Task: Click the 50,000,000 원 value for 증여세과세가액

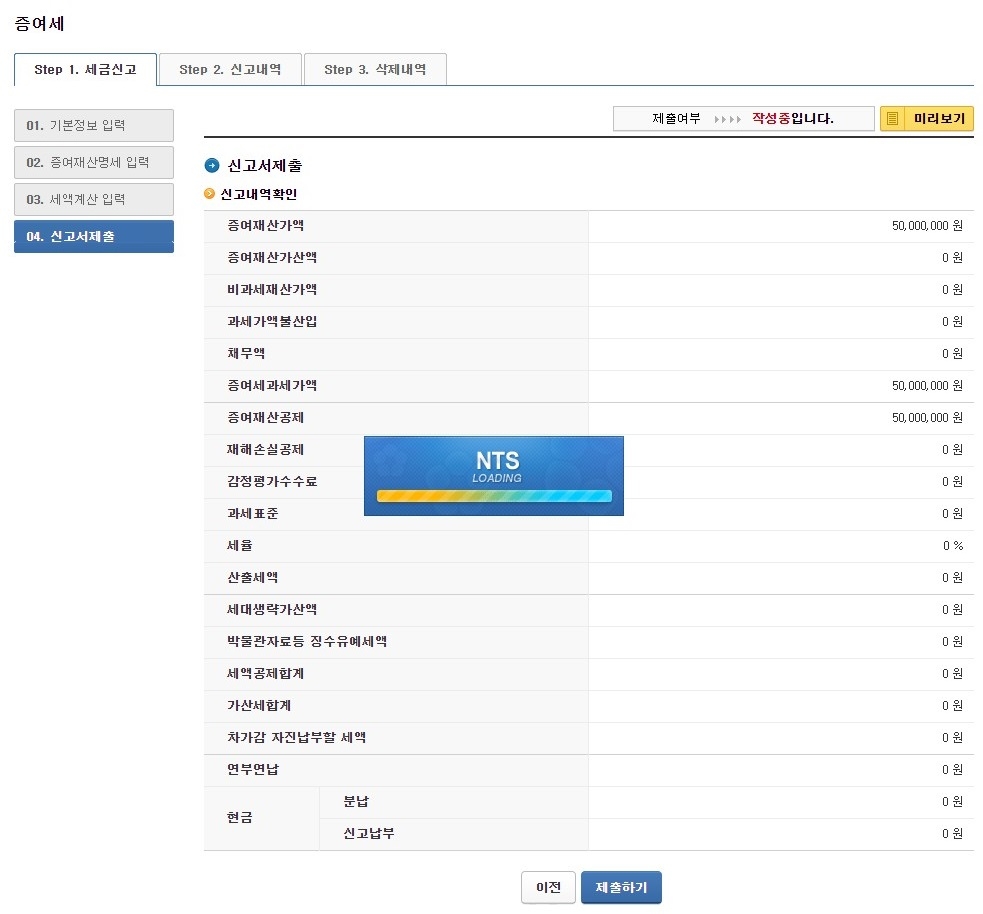Action: pos(927,386)
